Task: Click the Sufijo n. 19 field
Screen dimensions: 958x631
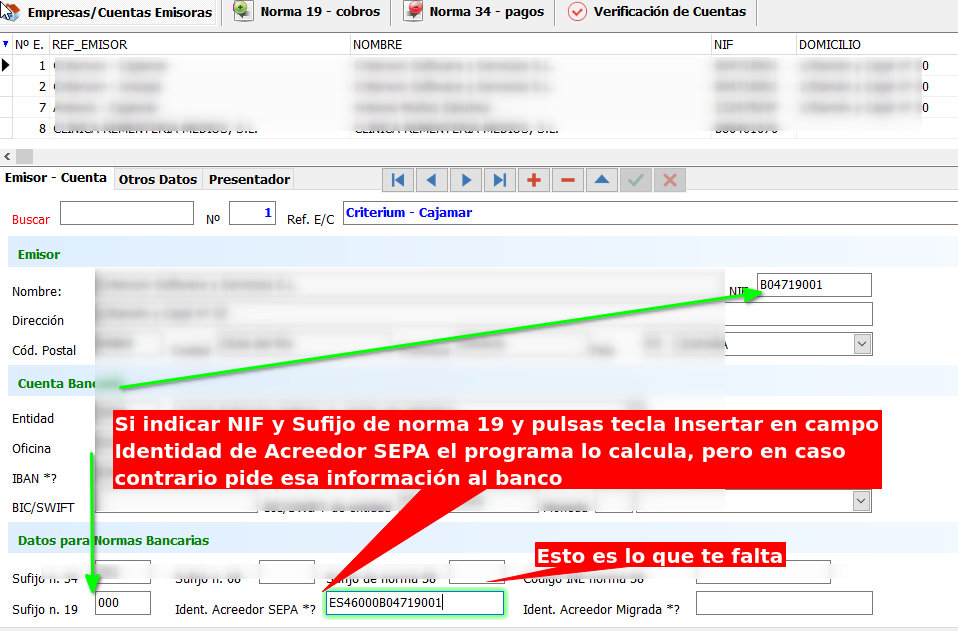Action: coord(123,603)
